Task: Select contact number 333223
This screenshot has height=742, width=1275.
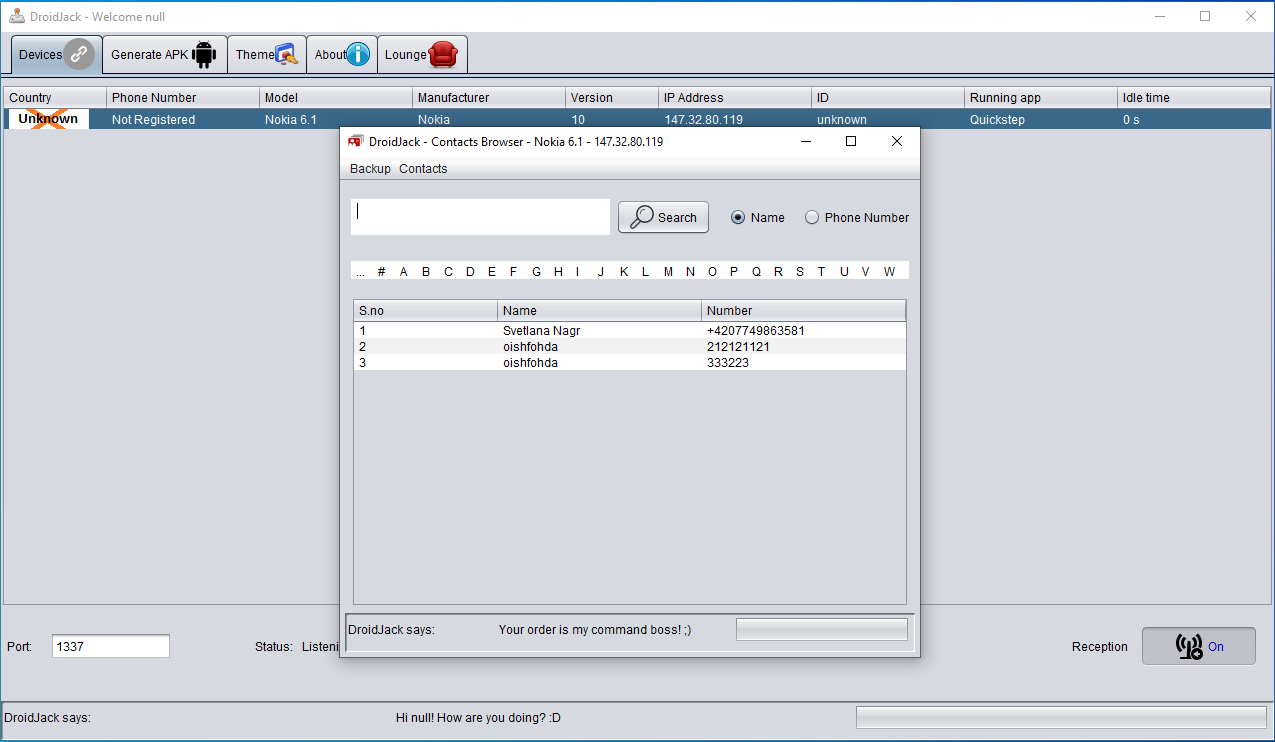Action: click(x=728, y=362)
